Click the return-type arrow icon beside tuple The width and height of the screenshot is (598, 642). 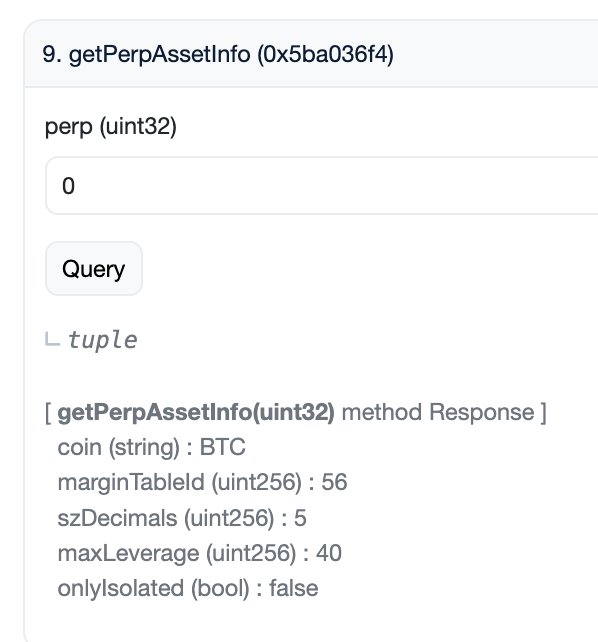[x=52, y=339]
